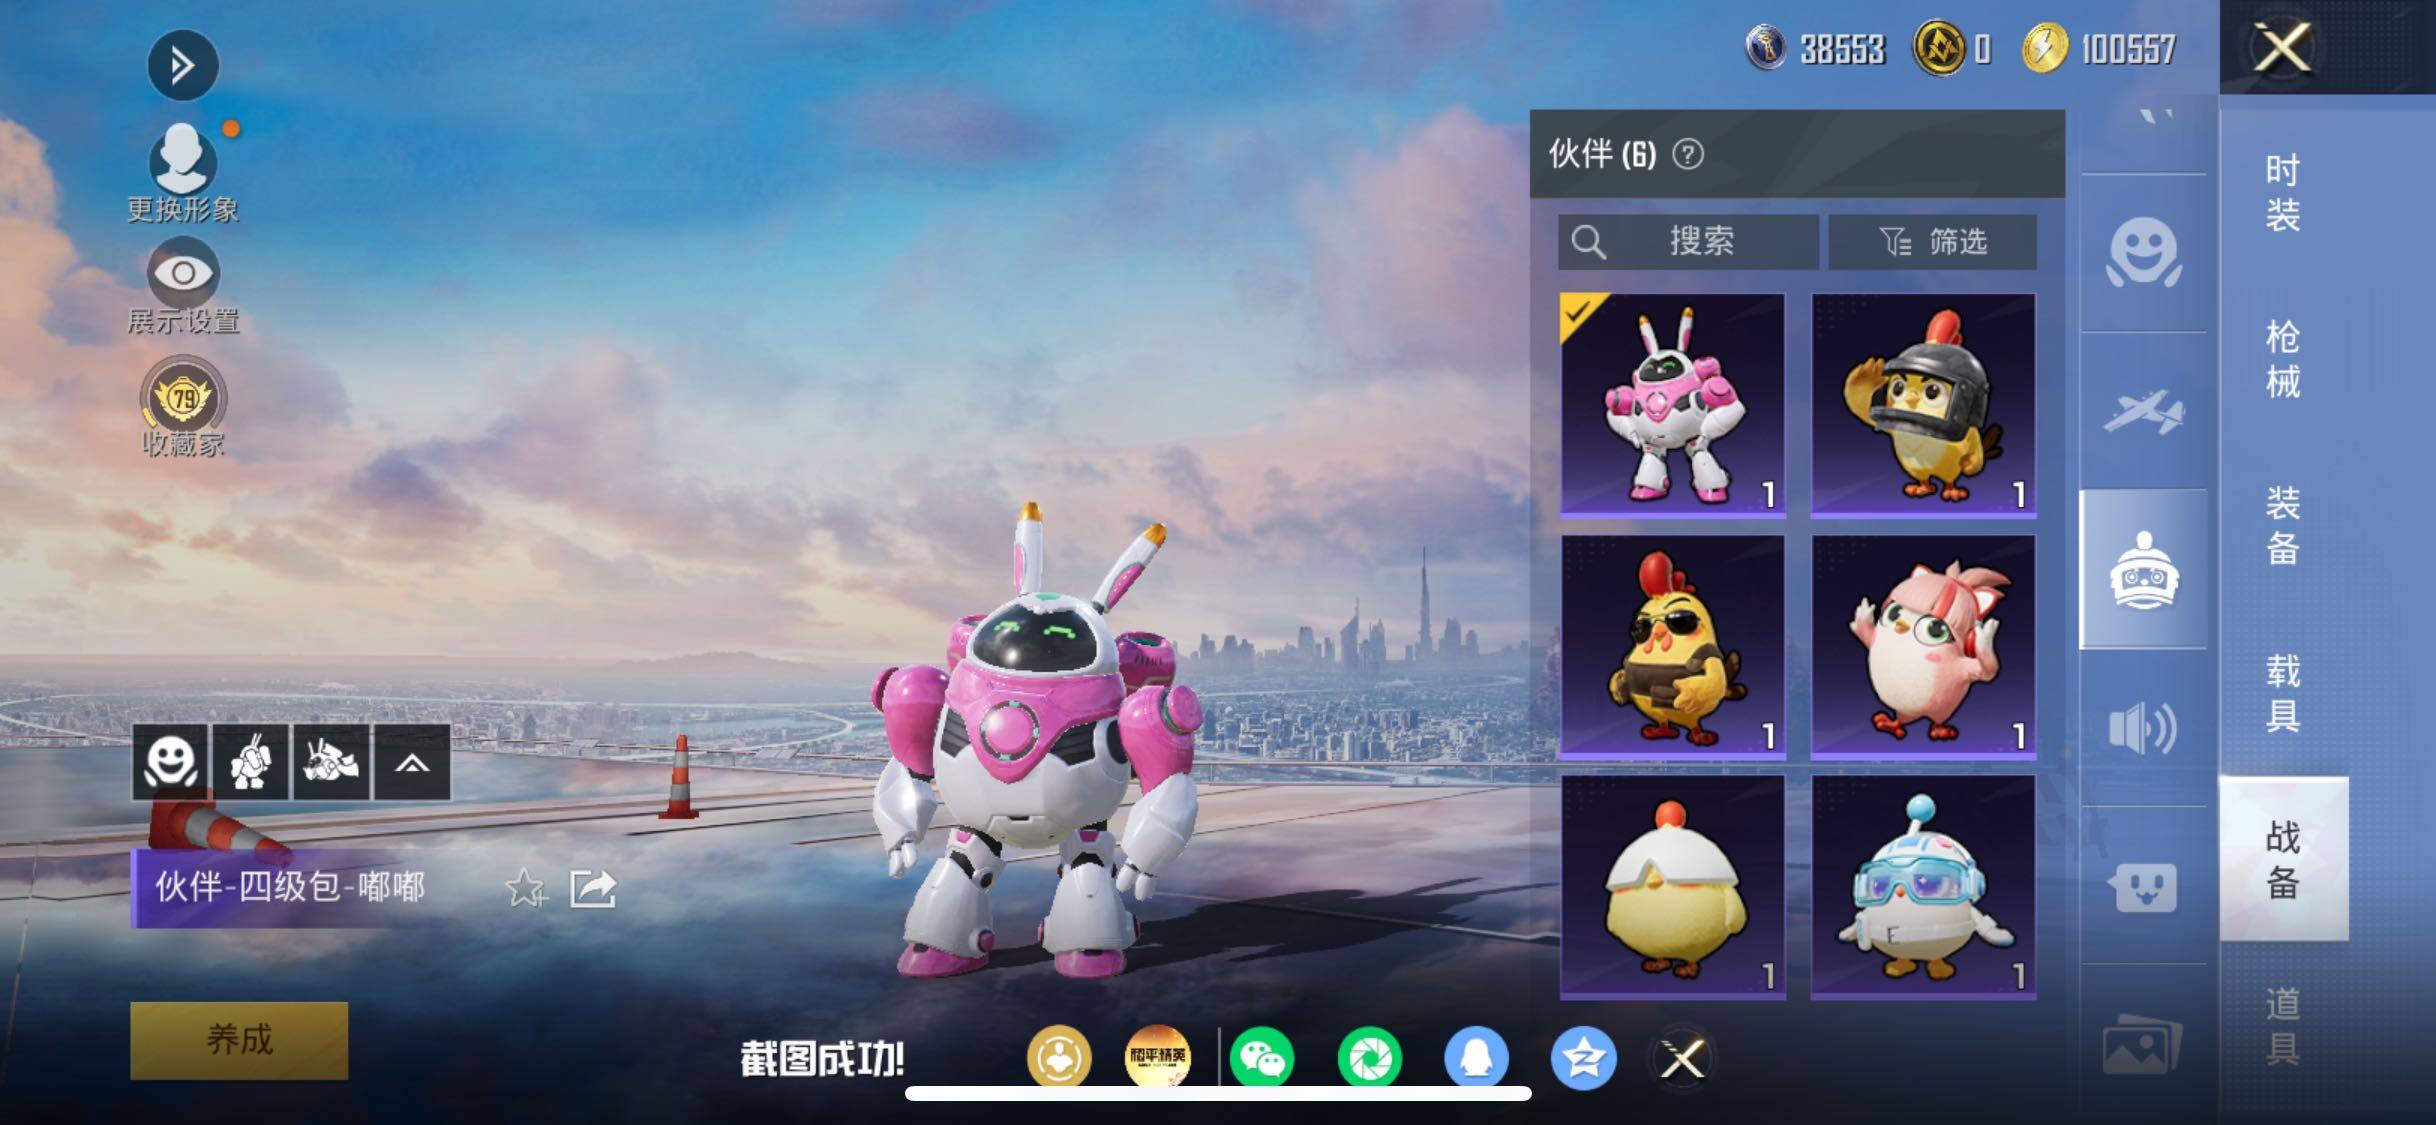Image resolution: width=2436 pixels, height=1125 pixels.
Task: Open the play arrow icon at top left
Action: [182, 66]
